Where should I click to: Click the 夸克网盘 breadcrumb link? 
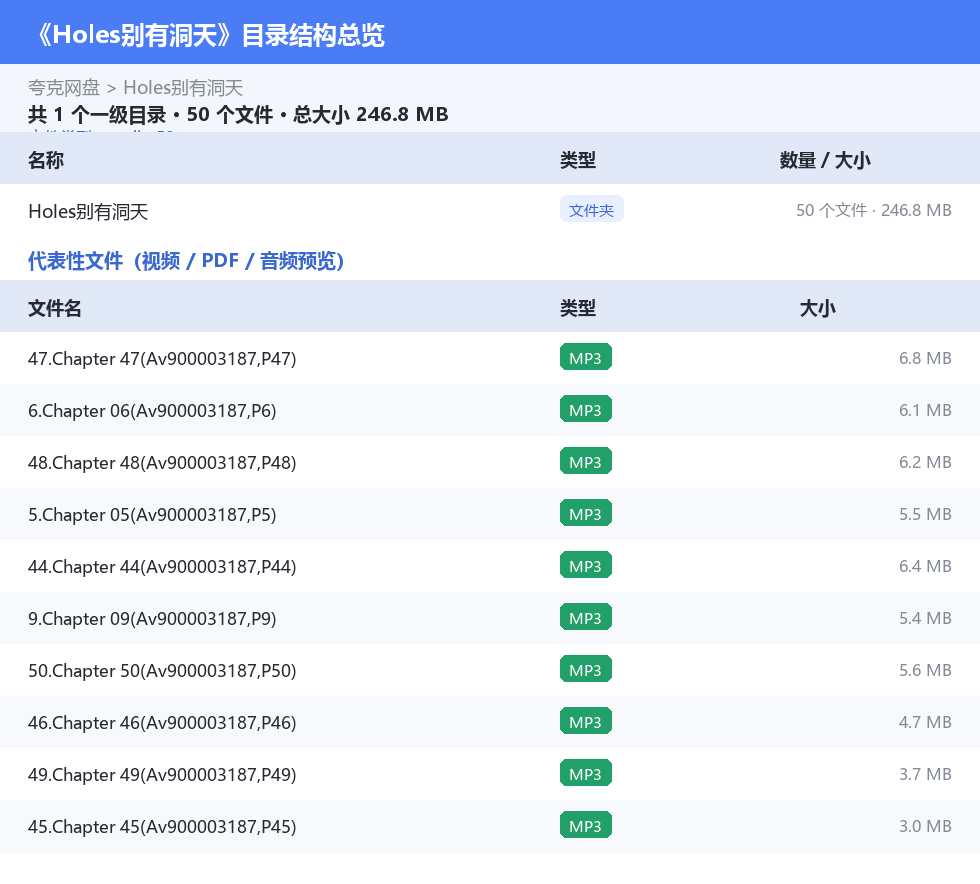pos(64,88)
